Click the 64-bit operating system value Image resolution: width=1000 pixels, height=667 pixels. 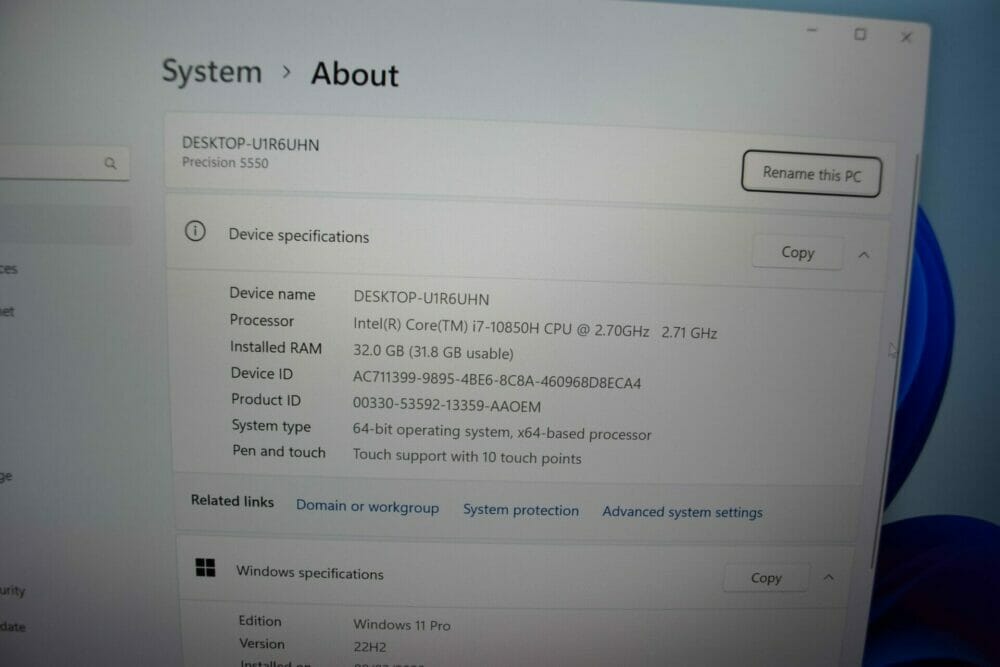coord(502,432)
